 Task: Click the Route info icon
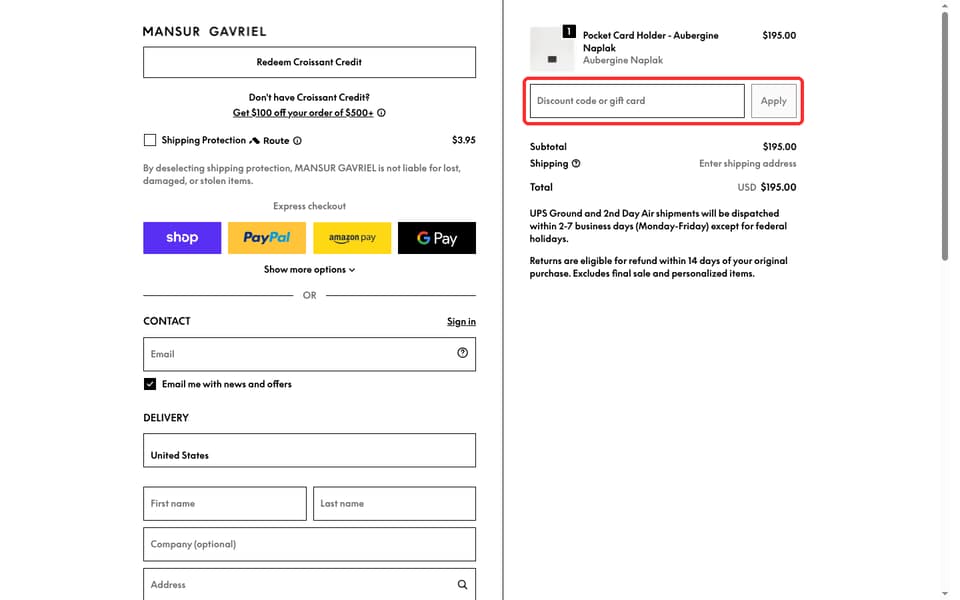click(298, 141)
